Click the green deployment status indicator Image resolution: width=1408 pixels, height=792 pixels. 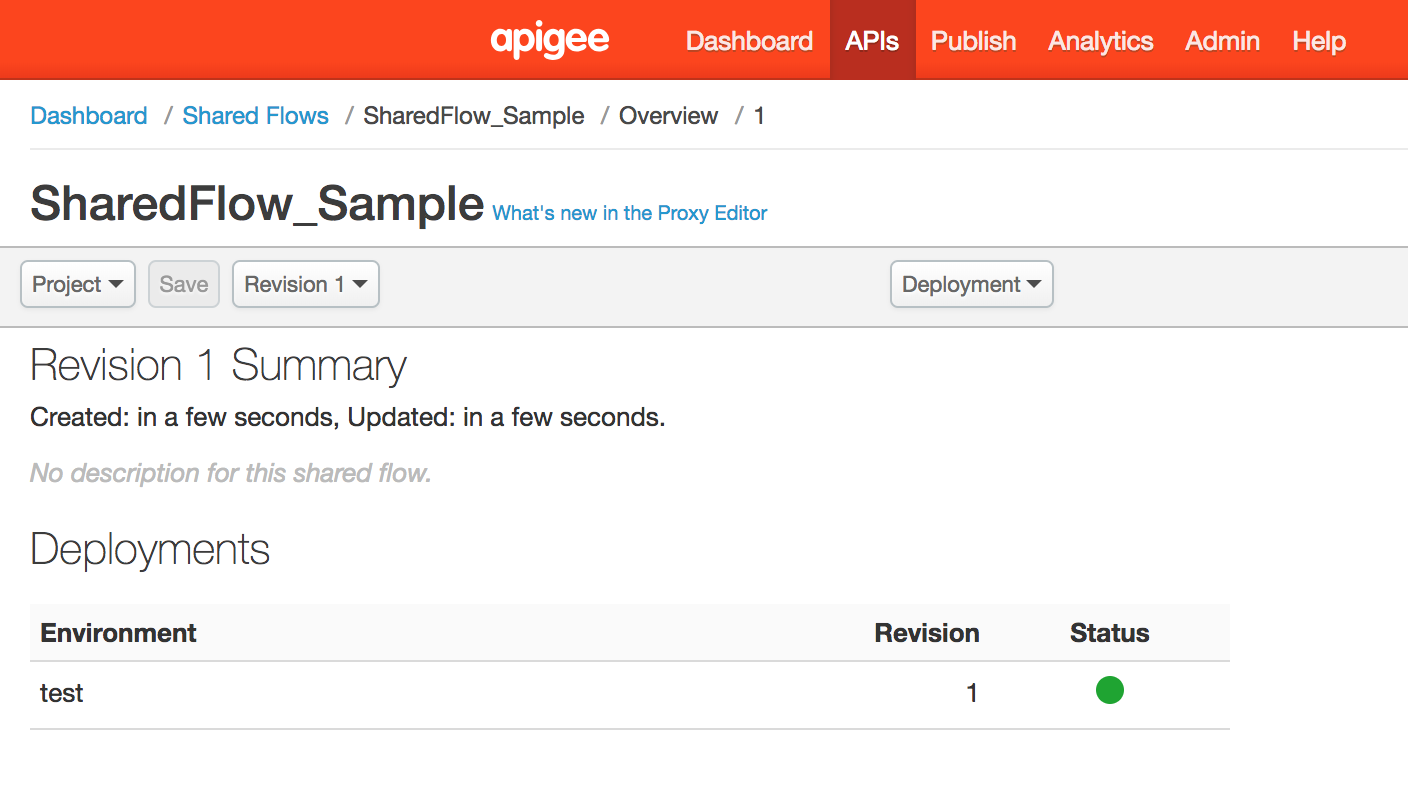click(x=1109, y=690)
